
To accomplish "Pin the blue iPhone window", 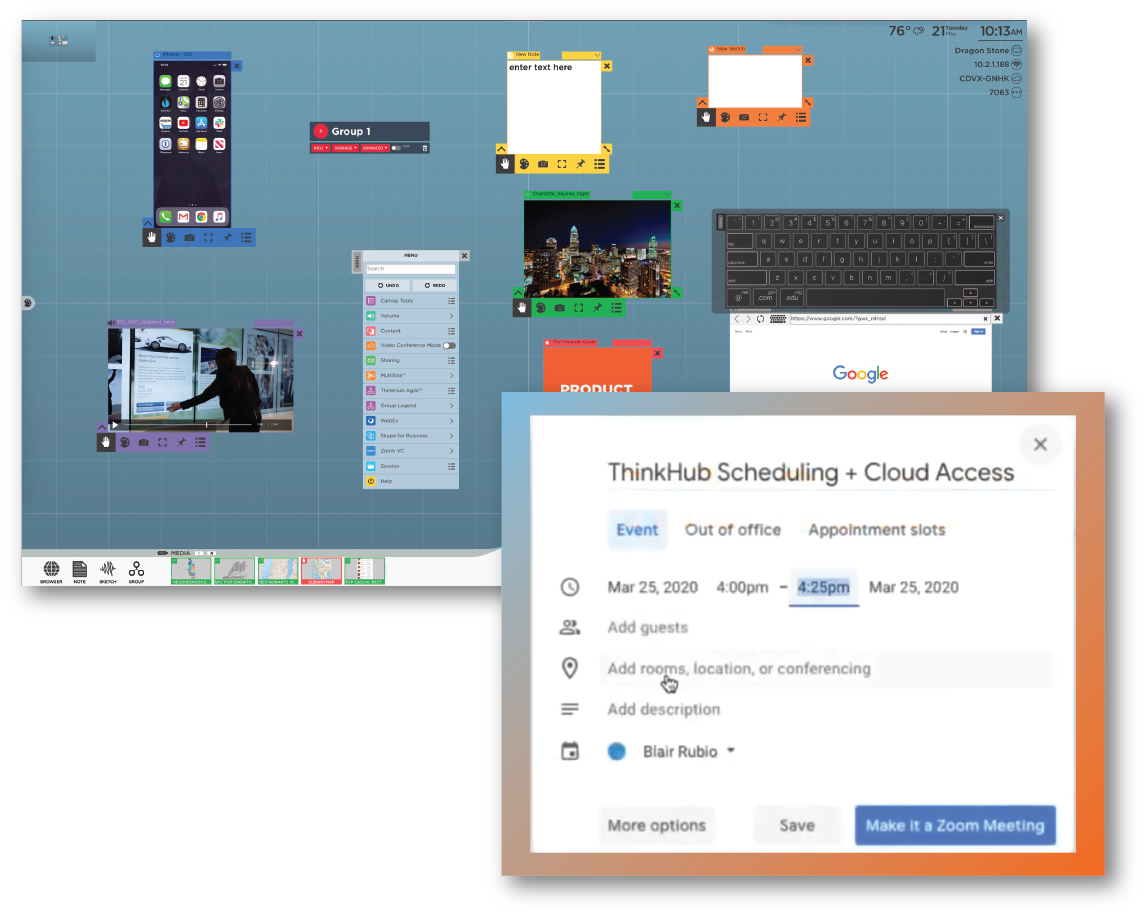I will (227, 237).
